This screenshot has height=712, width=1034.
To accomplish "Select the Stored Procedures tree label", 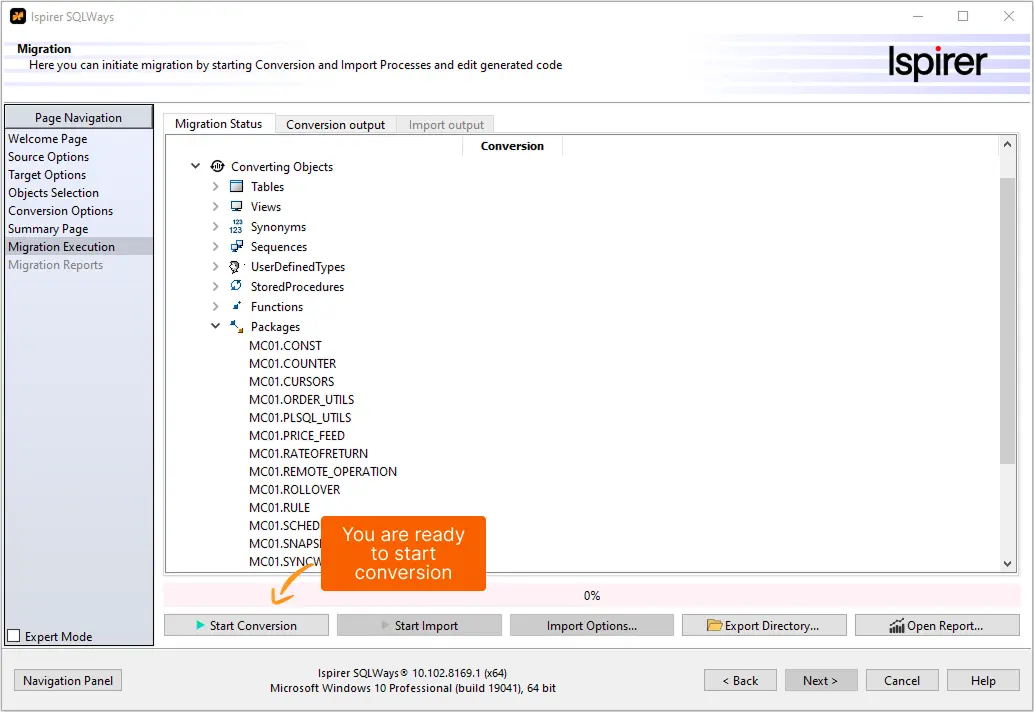I will (x=297, y=287).
